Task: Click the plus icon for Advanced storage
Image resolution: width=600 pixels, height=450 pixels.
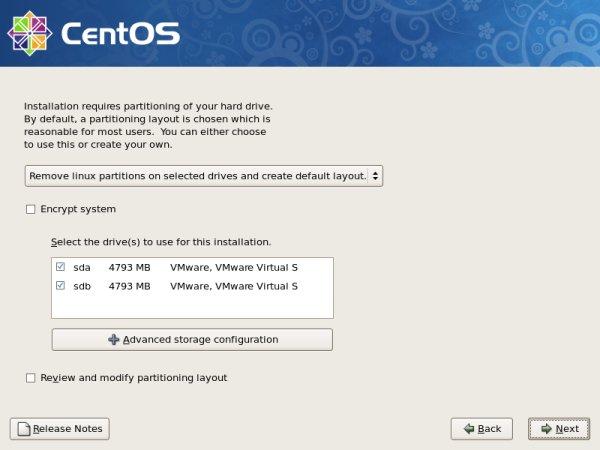Action: point(113,340)
